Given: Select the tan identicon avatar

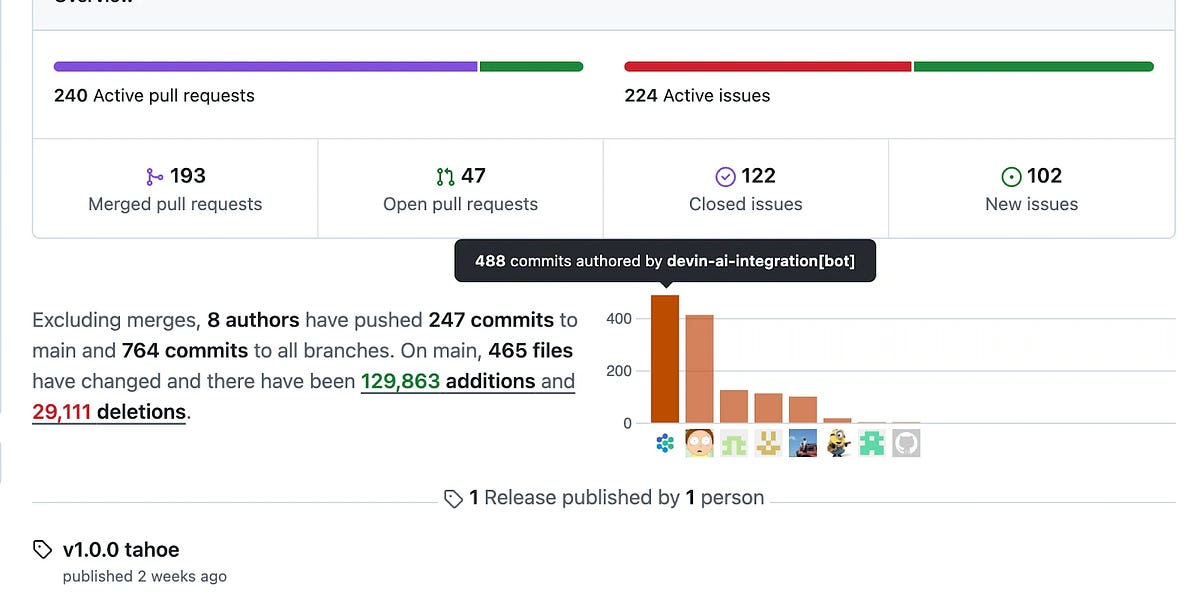Looking at the screenshot, I should (768, 443).
